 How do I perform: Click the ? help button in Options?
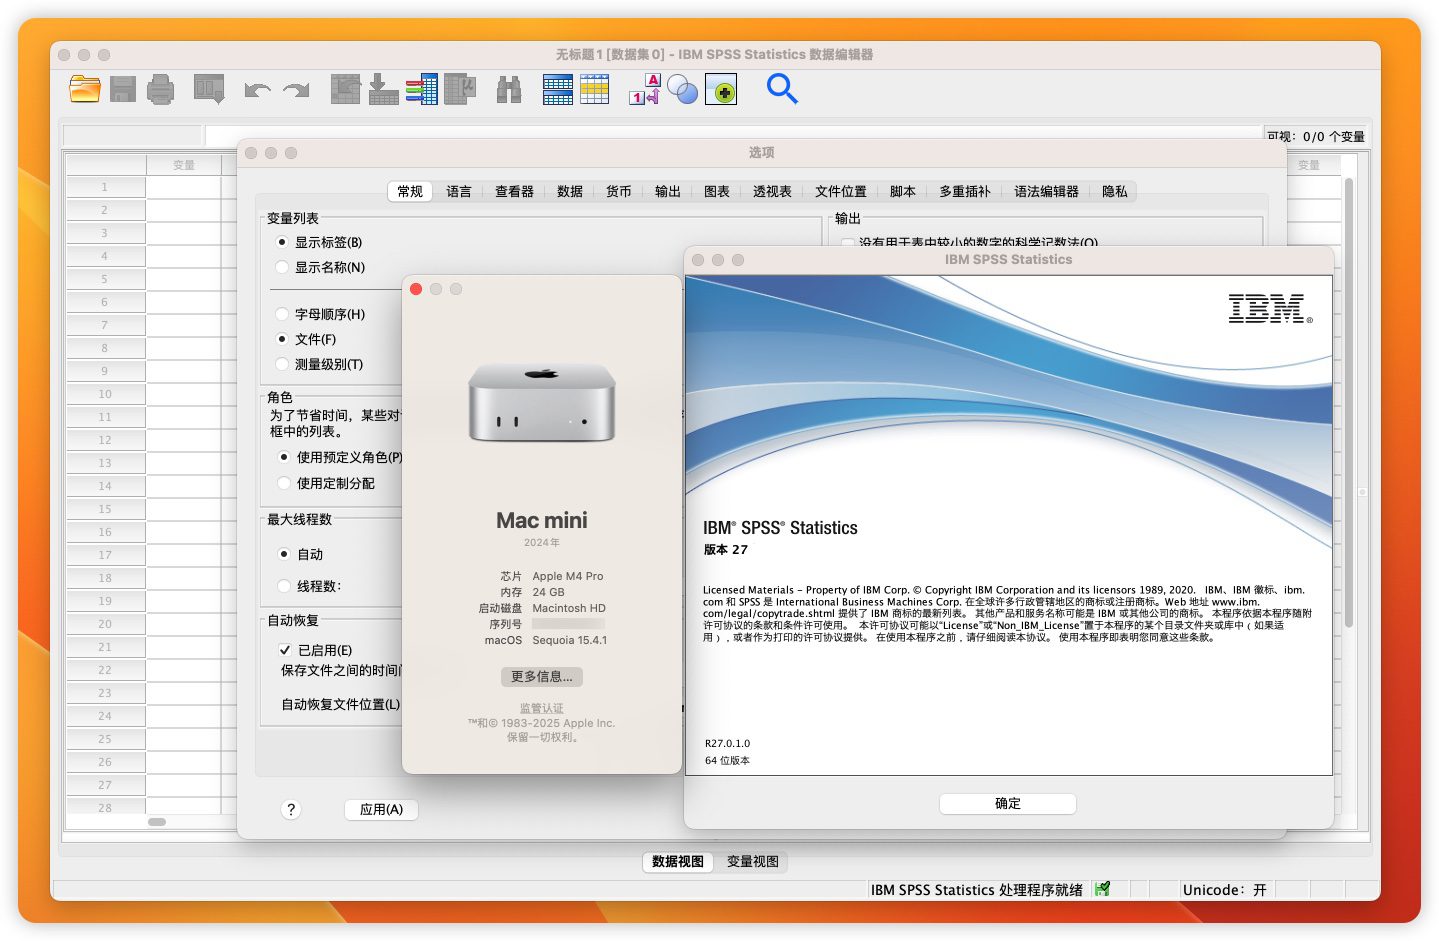tap(291, 810)
